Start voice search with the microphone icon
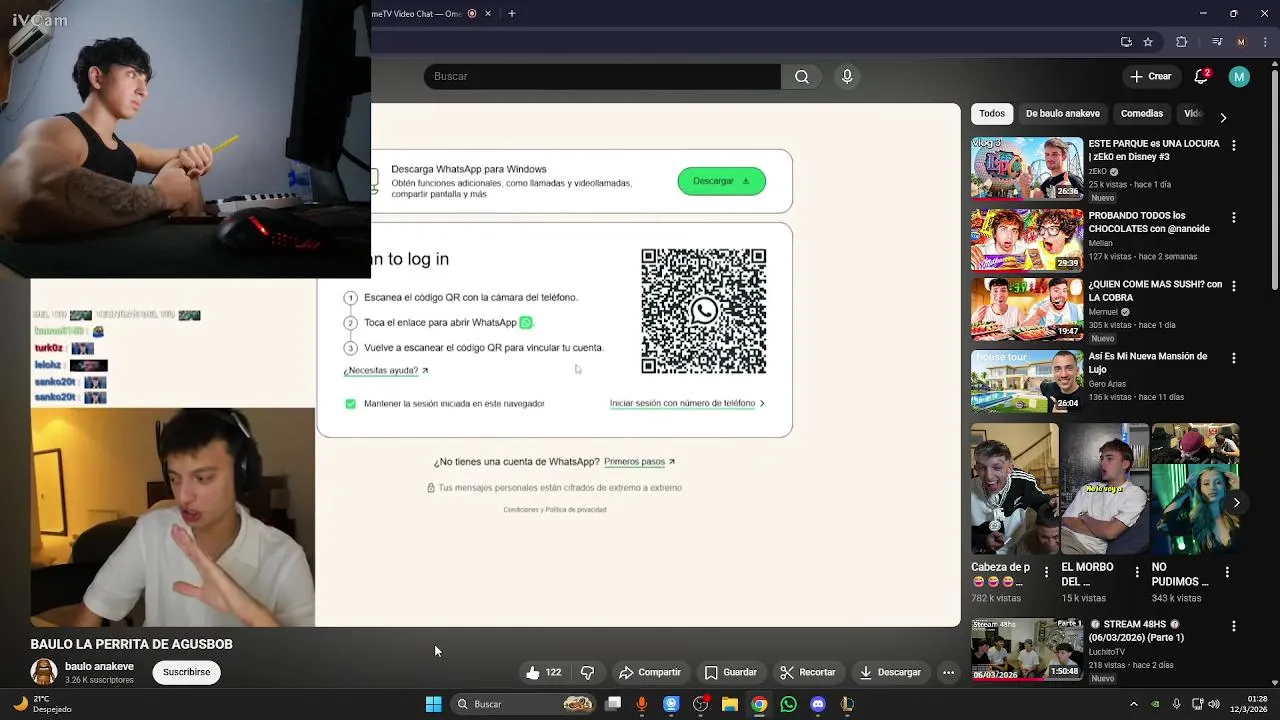The height and width of the screenshot is (720, 1280). click(x=847, y=77)
